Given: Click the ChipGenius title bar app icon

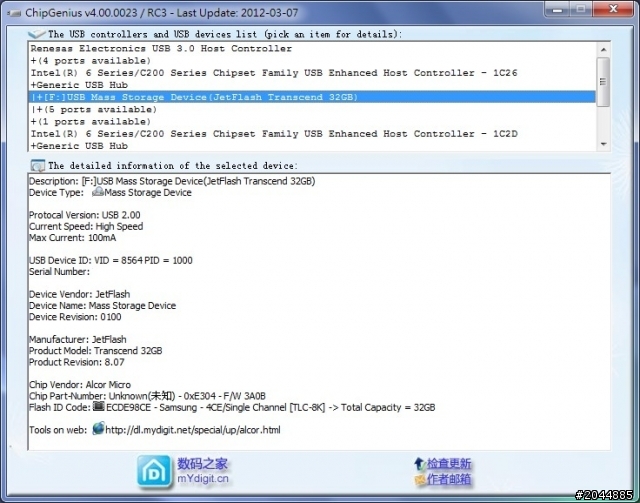Looking at the screenshot, I should pos(14,13).
